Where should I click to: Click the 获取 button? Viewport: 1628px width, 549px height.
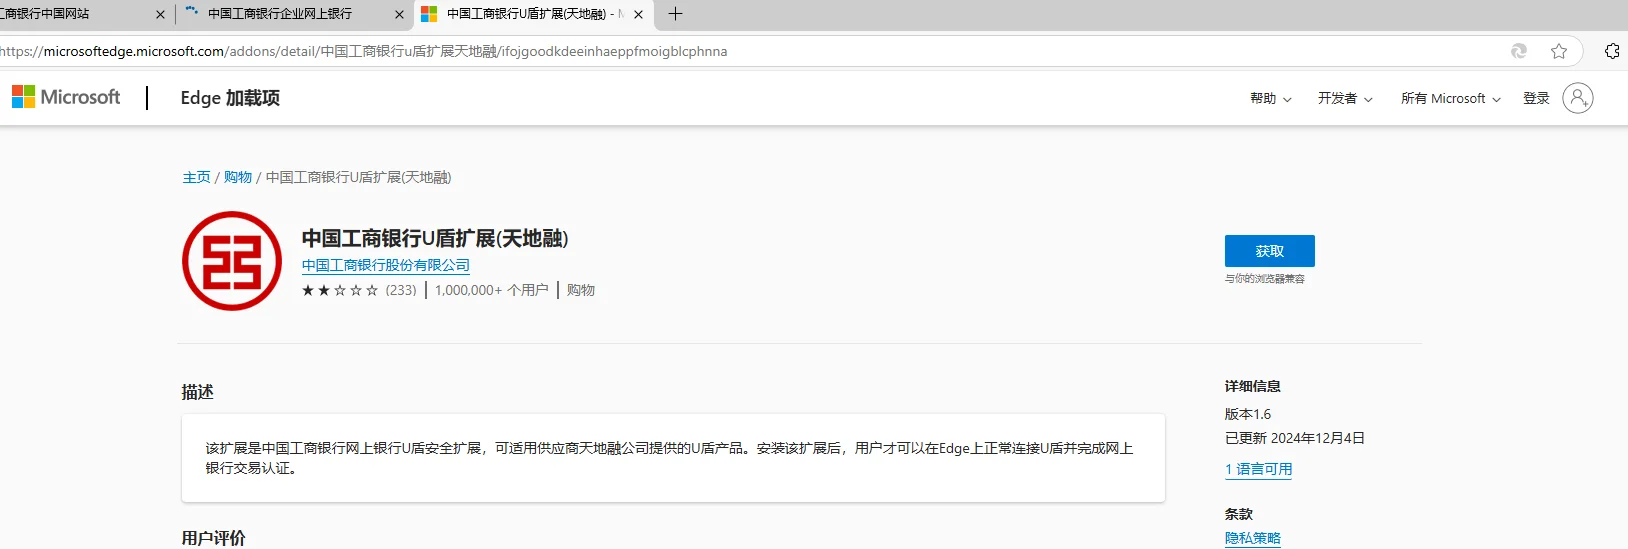pos(1269,251)
